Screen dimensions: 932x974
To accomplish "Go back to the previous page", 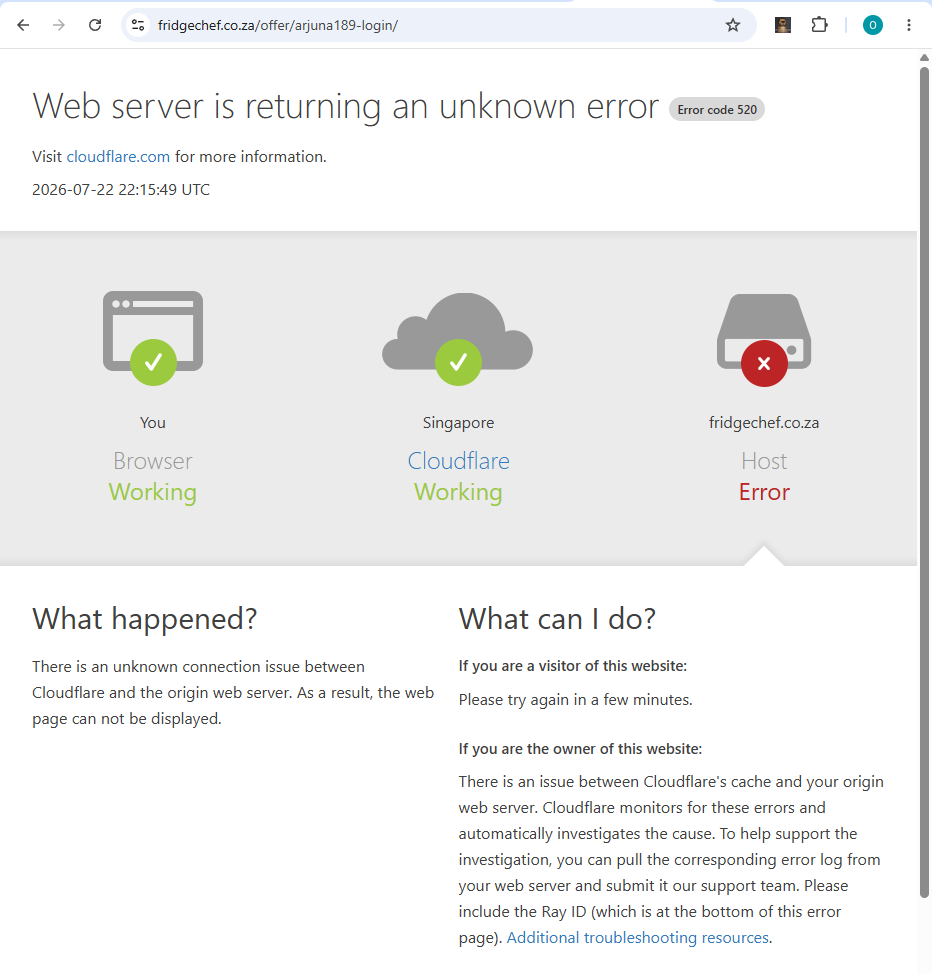I will (x=23, y=25).
